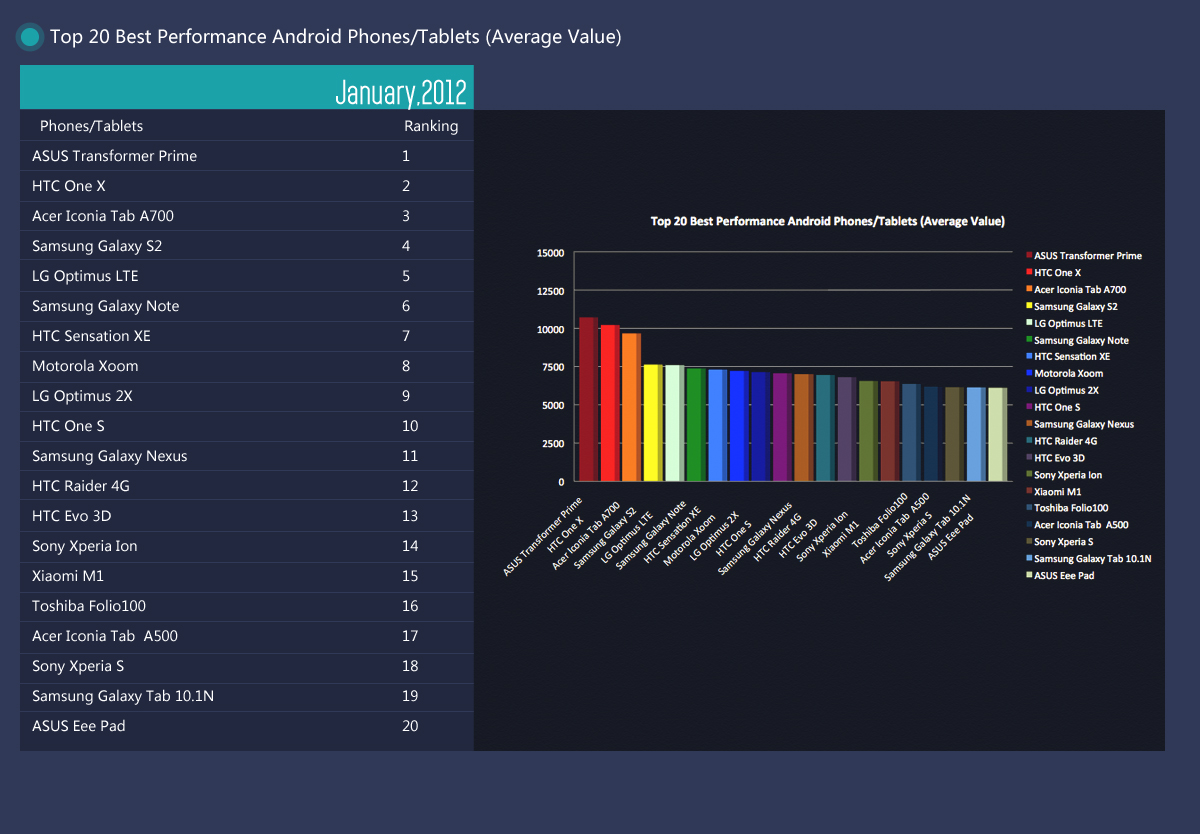Click the LG Optimus 2X legend label

coord(1066,390)
